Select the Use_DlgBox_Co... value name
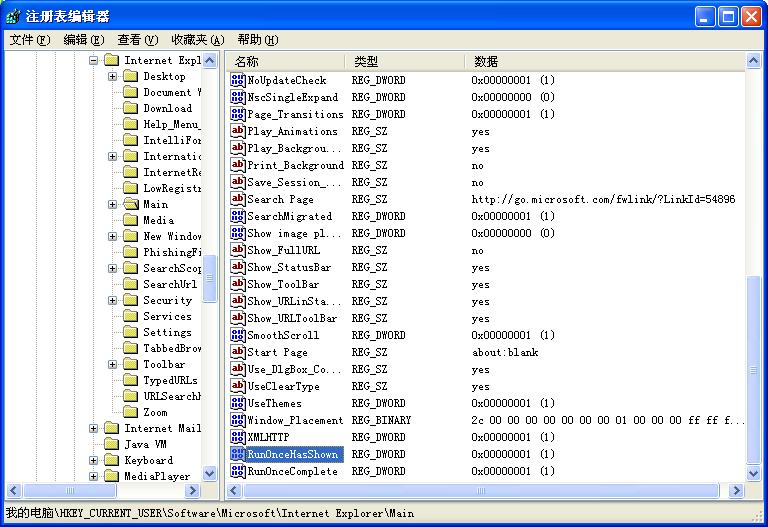Screen dimensions: 768x527 click(294, 369)
